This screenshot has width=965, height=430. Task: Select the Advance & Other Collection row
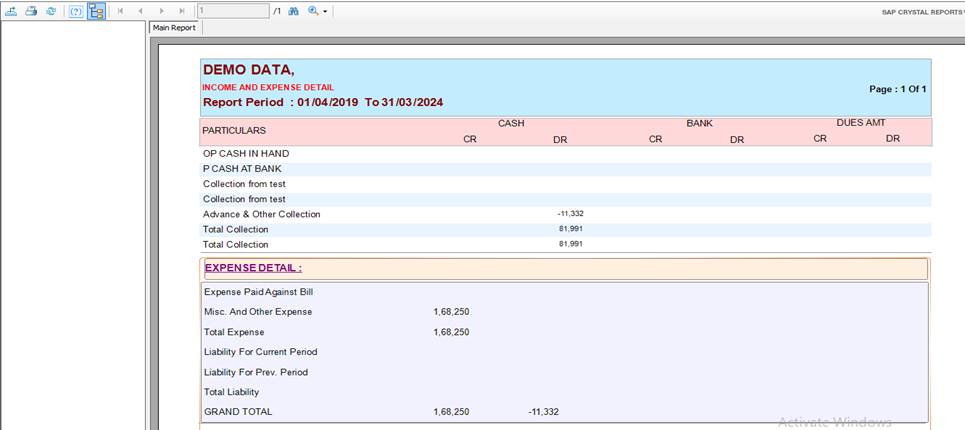pos(262,214)
